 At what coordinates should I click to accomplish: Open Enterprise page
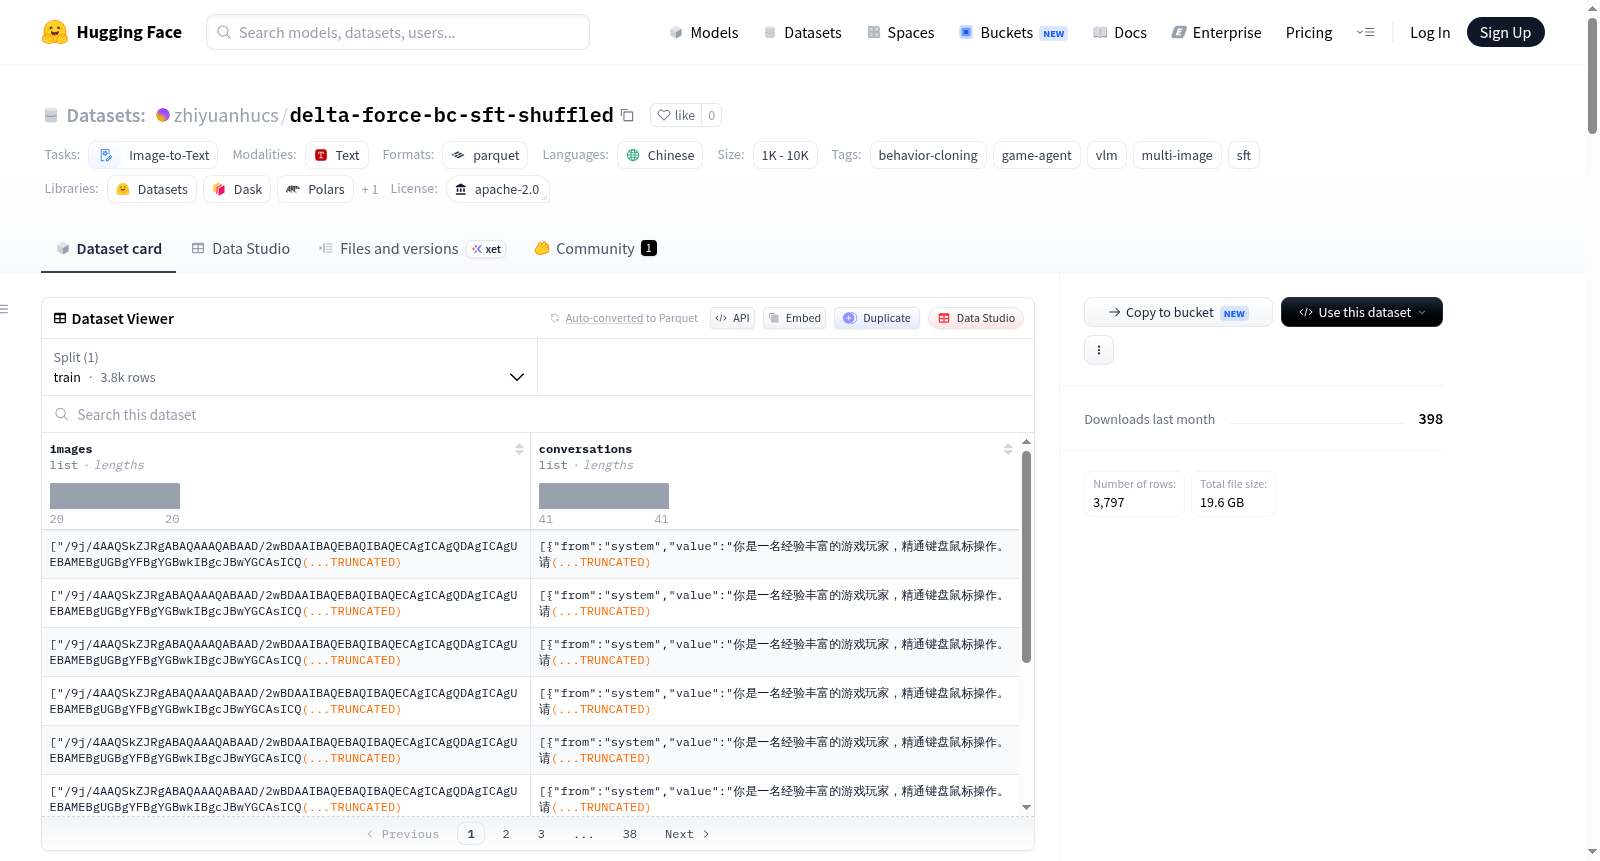(1216, 33)
